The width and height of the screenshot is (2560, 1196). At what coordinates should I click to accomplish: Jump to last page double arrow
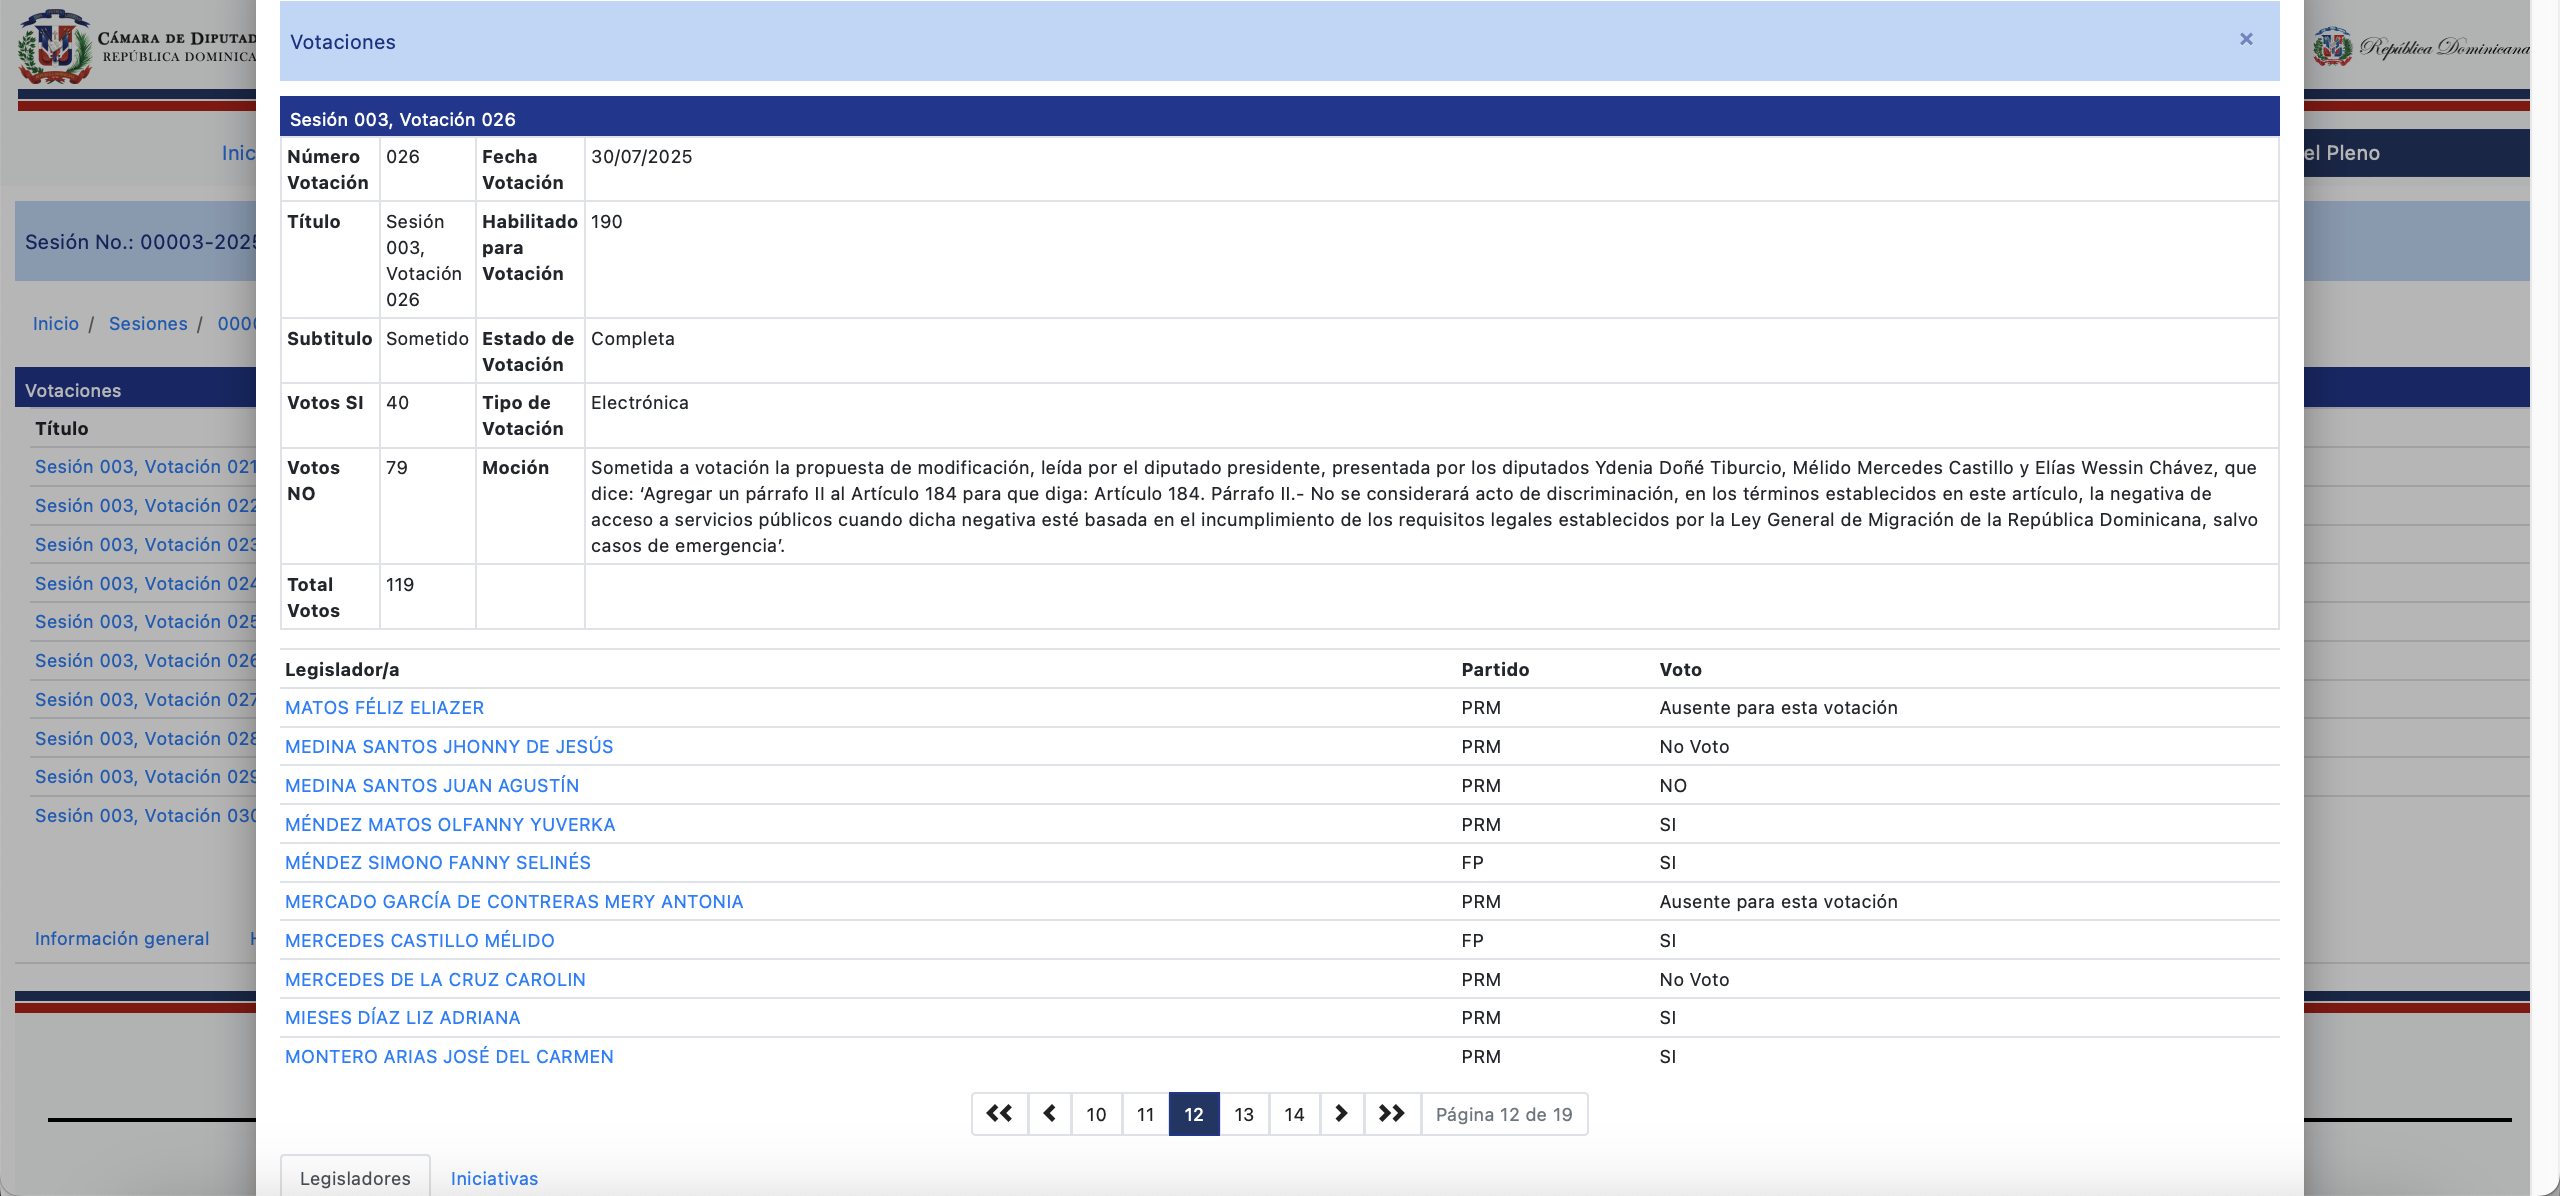pos(1391,1114)
